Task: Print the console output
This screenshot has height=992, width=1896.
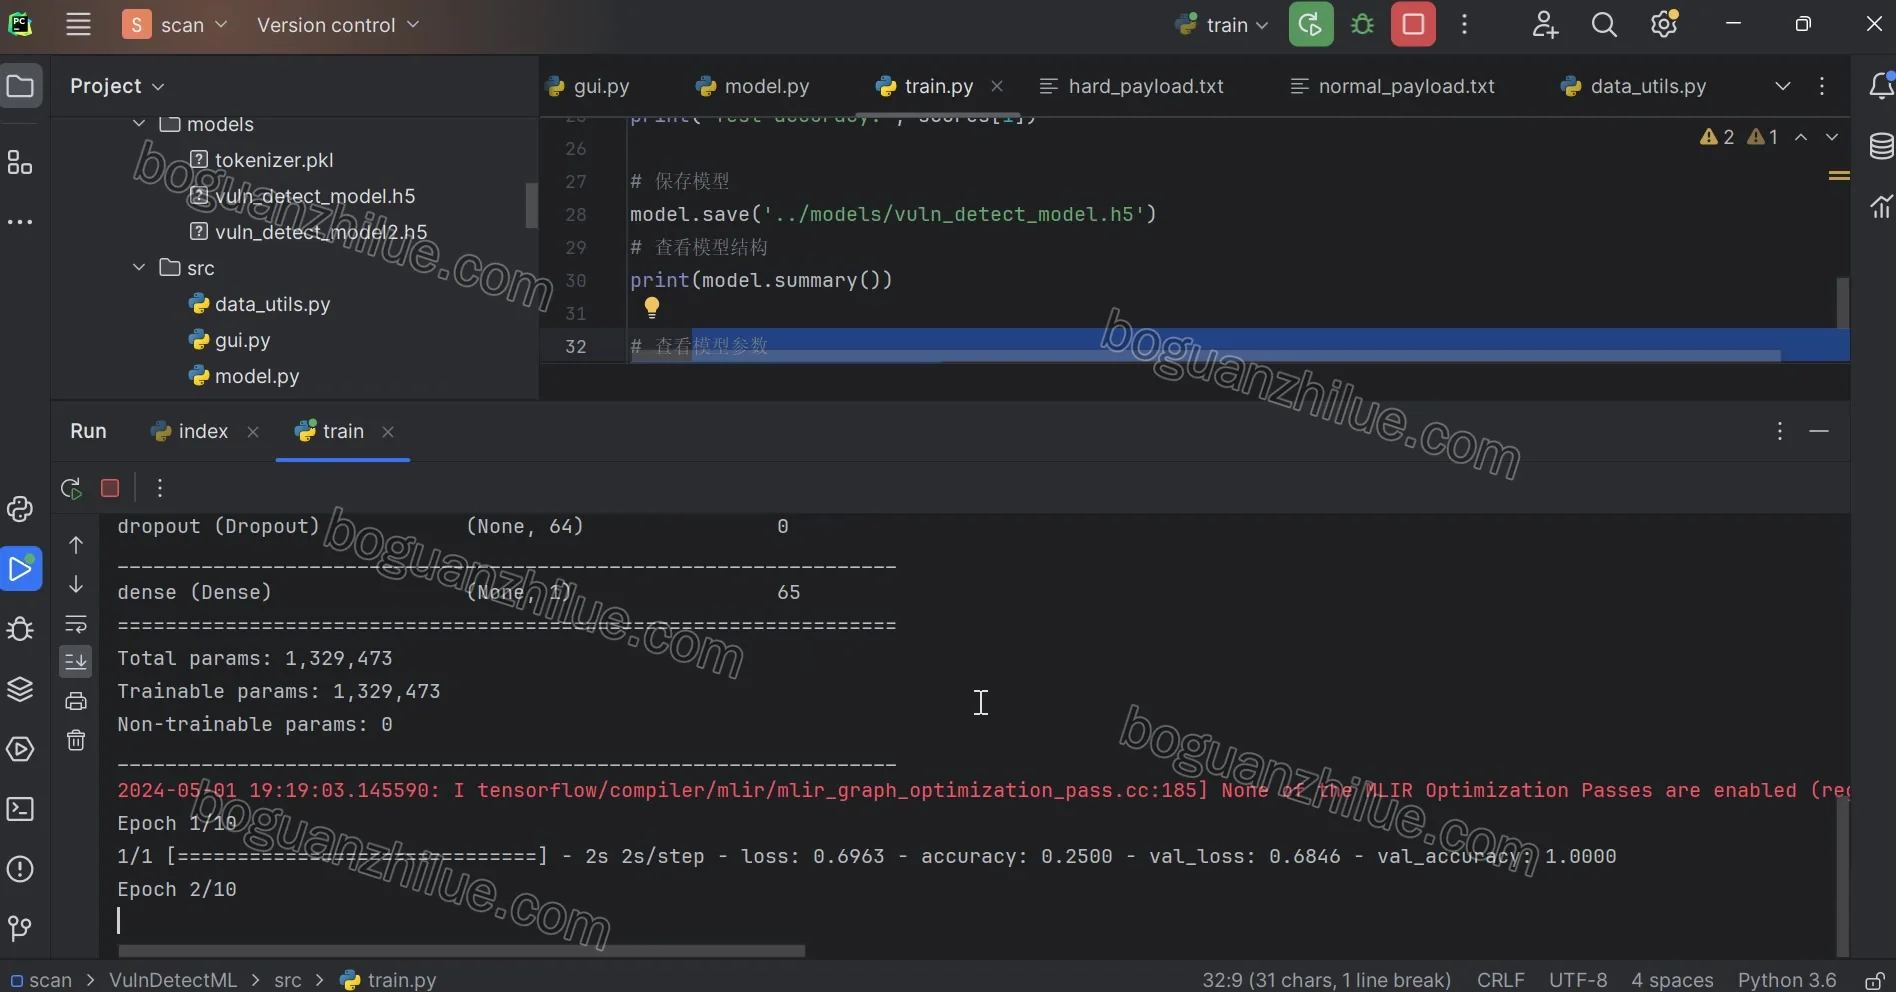Action: (x=76, y=701)
